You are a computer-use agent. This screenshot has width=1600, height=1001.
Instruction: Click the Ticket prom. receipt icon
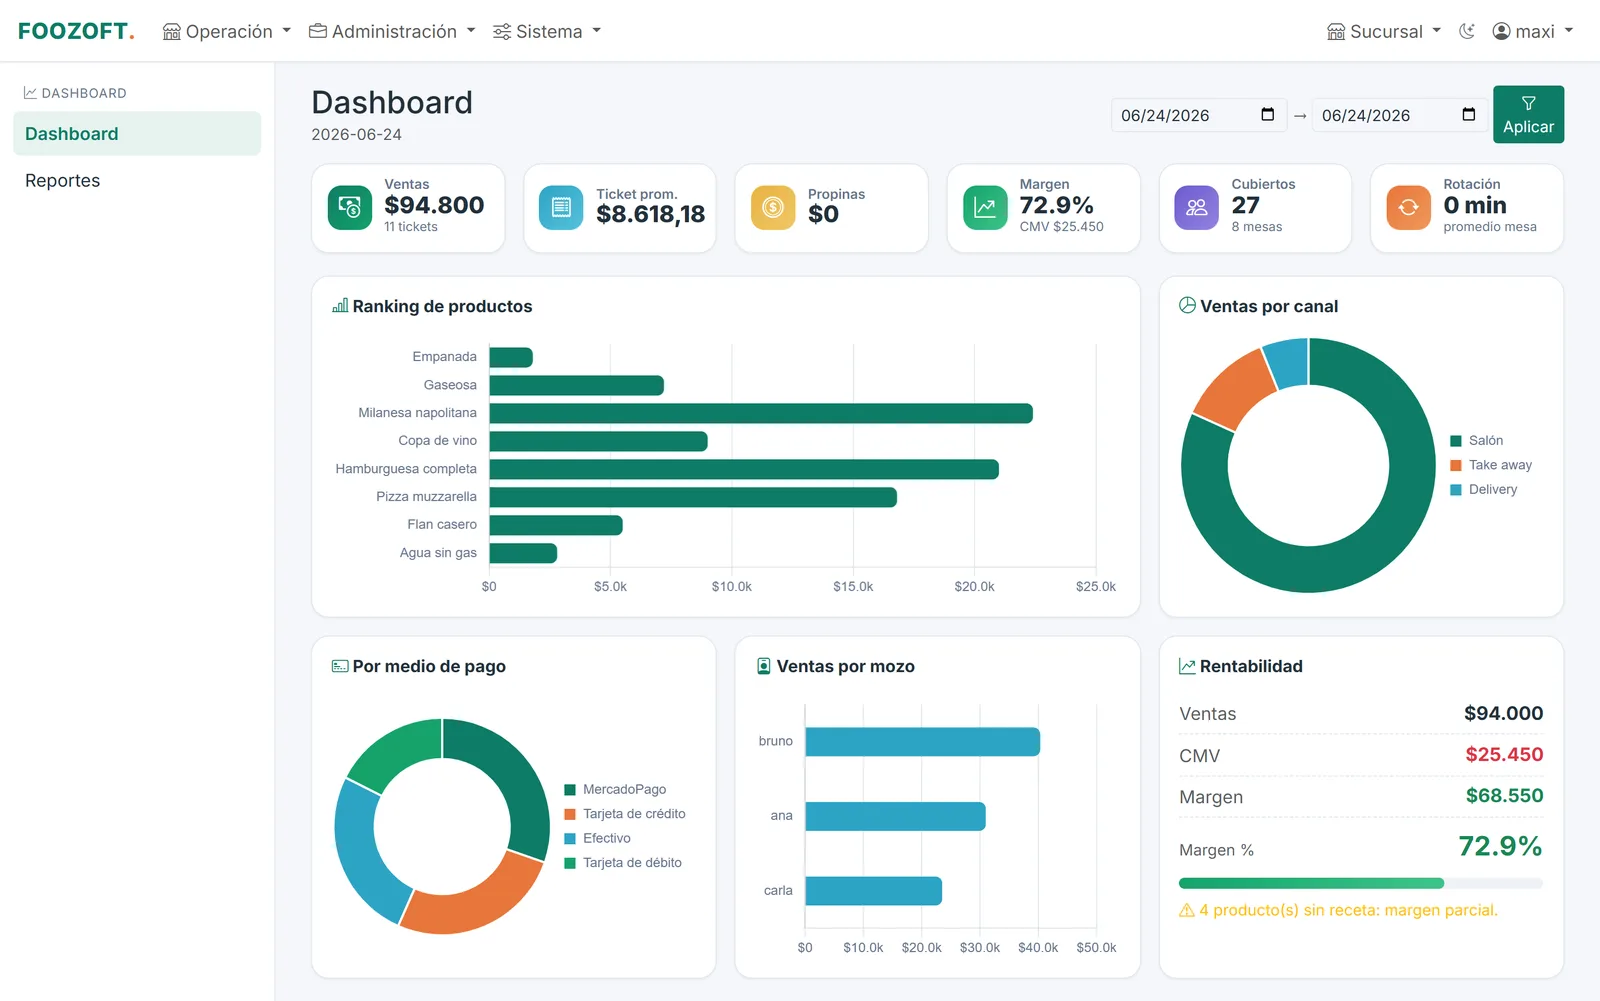[561, 208]
